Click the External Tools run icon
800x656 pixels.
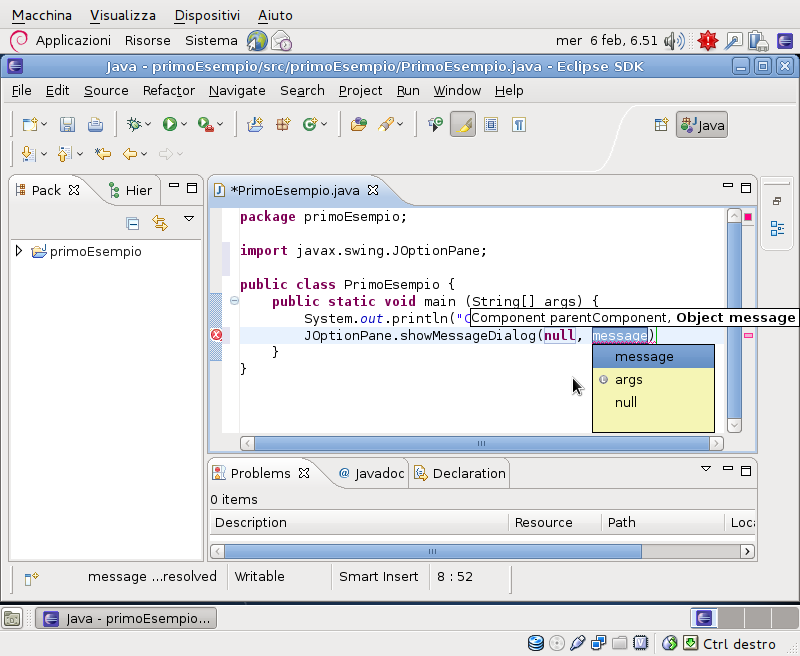point(205,124)
